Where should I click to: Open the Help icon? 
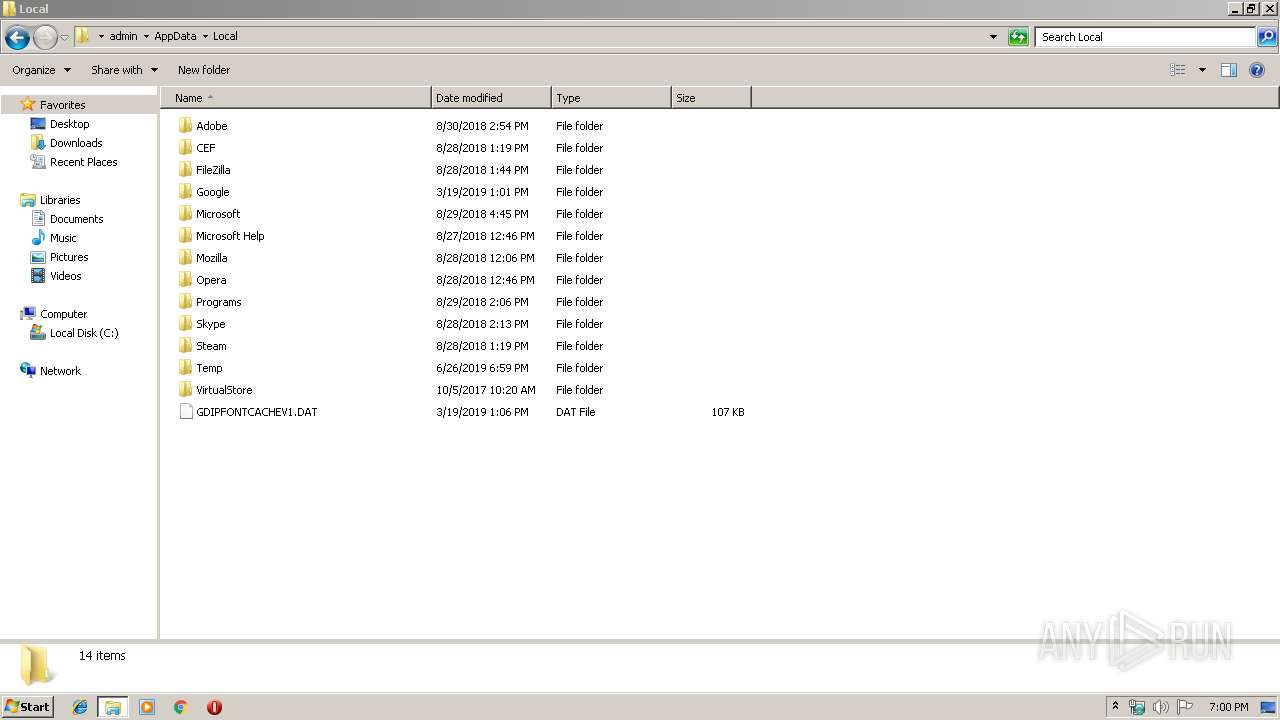1257,70
